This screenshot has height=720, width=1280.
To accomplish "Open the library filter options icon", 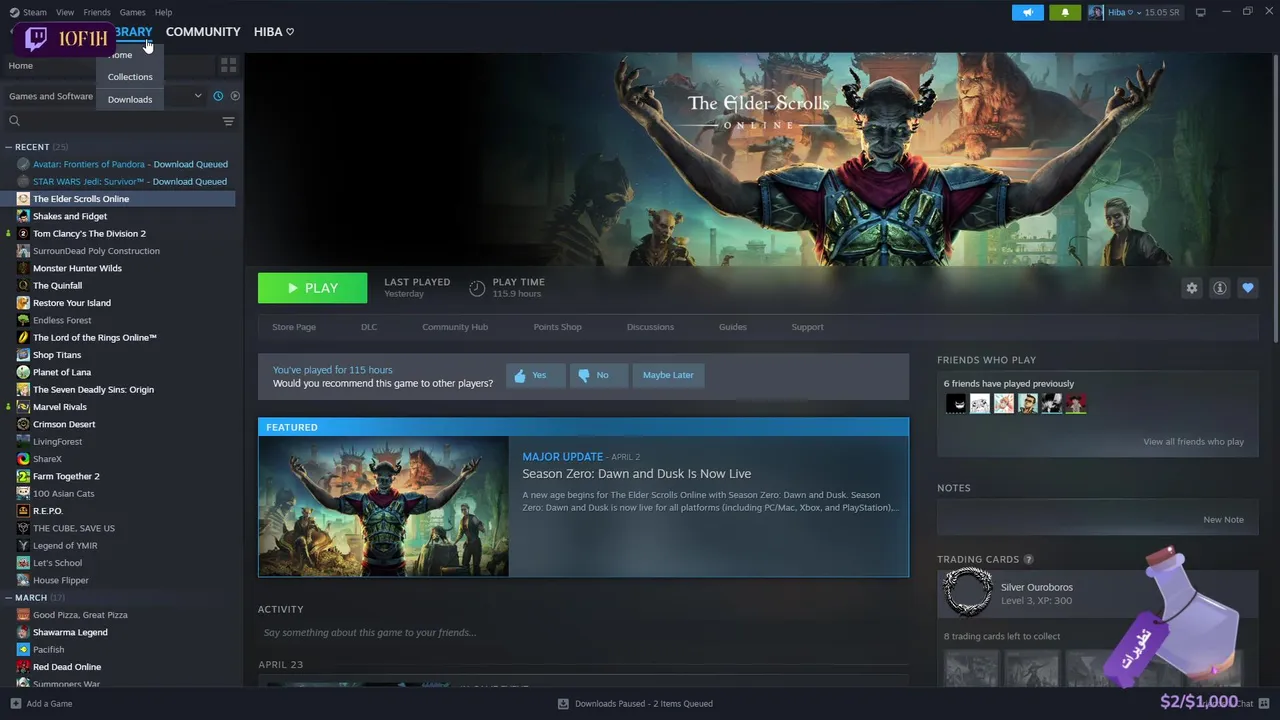I will click(x=228, y=121).
